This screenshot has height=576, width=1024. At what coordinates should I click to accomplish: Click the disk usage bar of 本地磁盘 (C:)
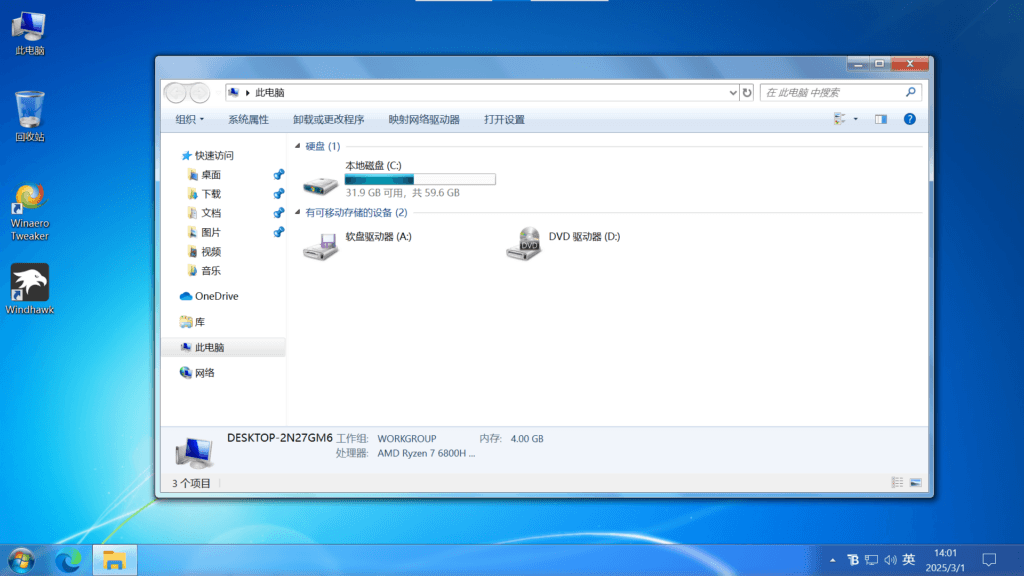(419, 179)
